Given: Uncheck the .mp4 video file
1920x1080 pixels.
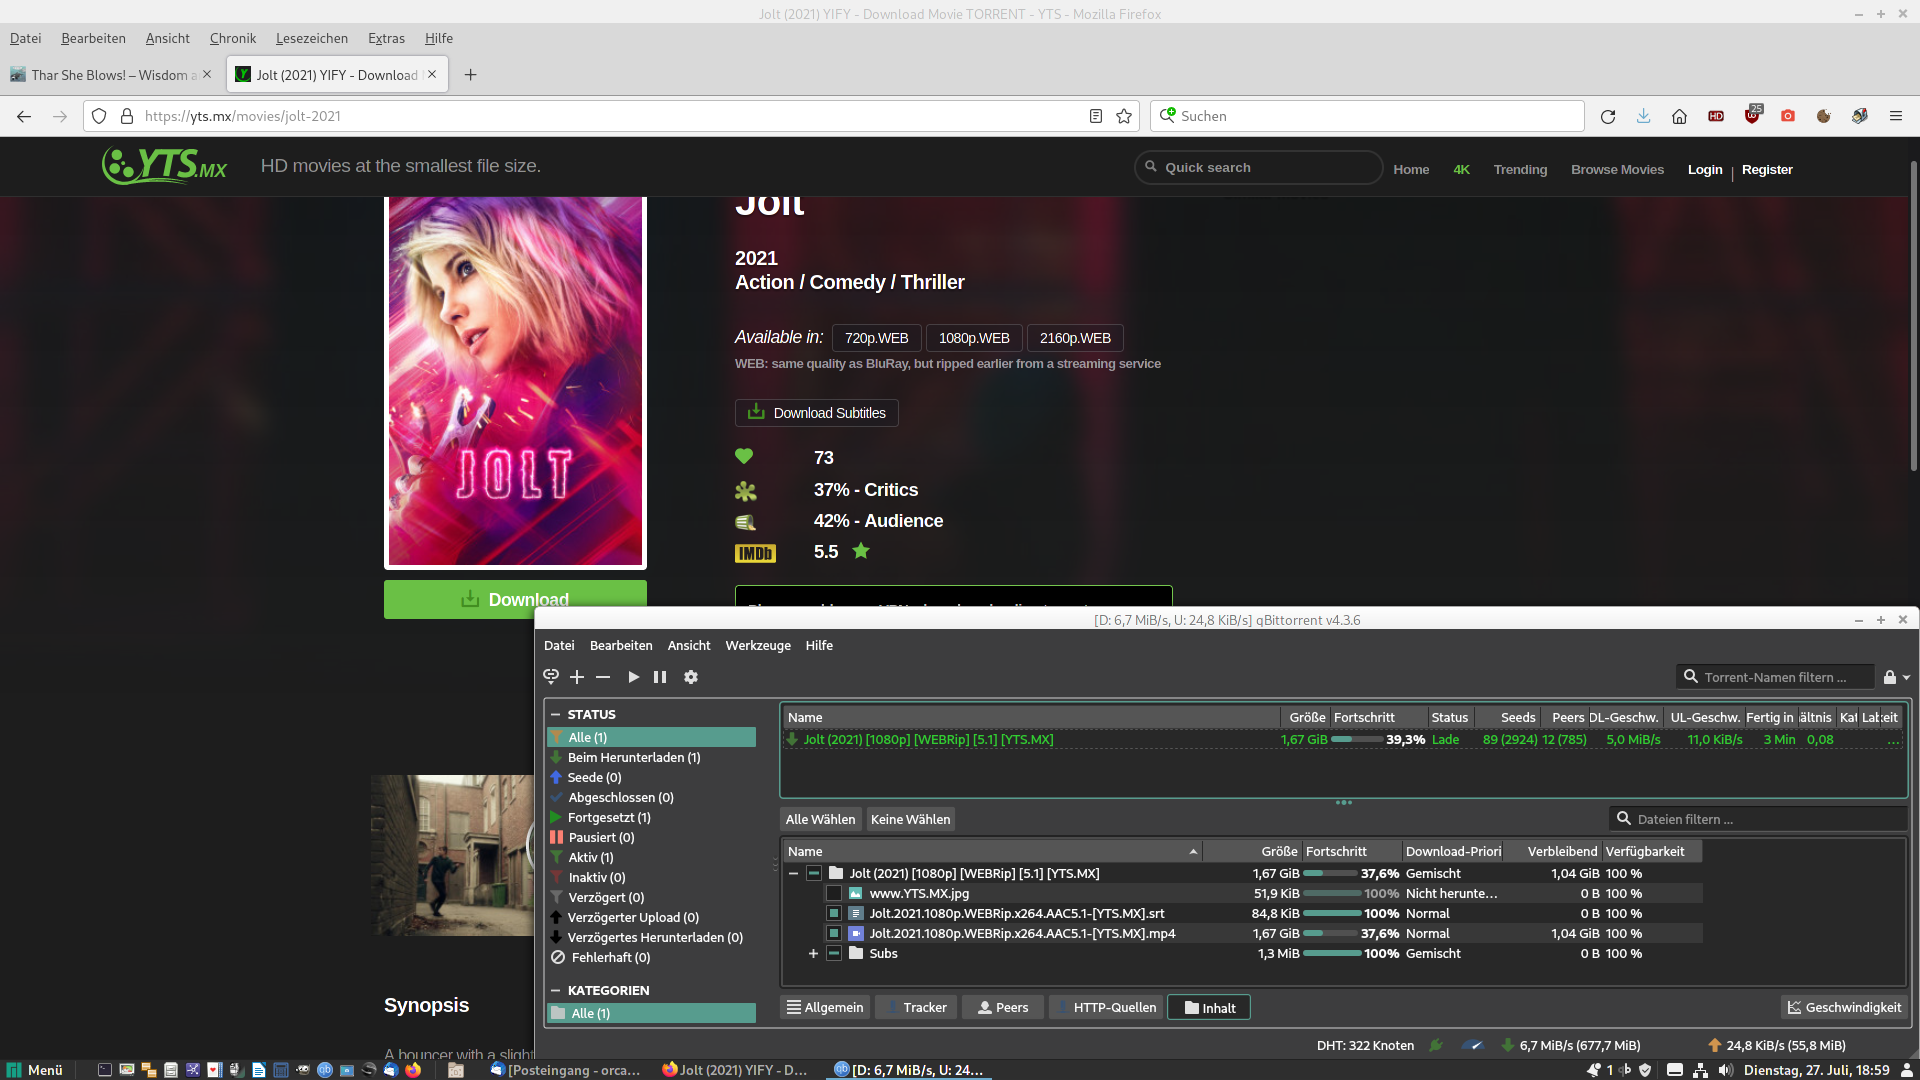Looking at the screenshot, I should 834,933.
